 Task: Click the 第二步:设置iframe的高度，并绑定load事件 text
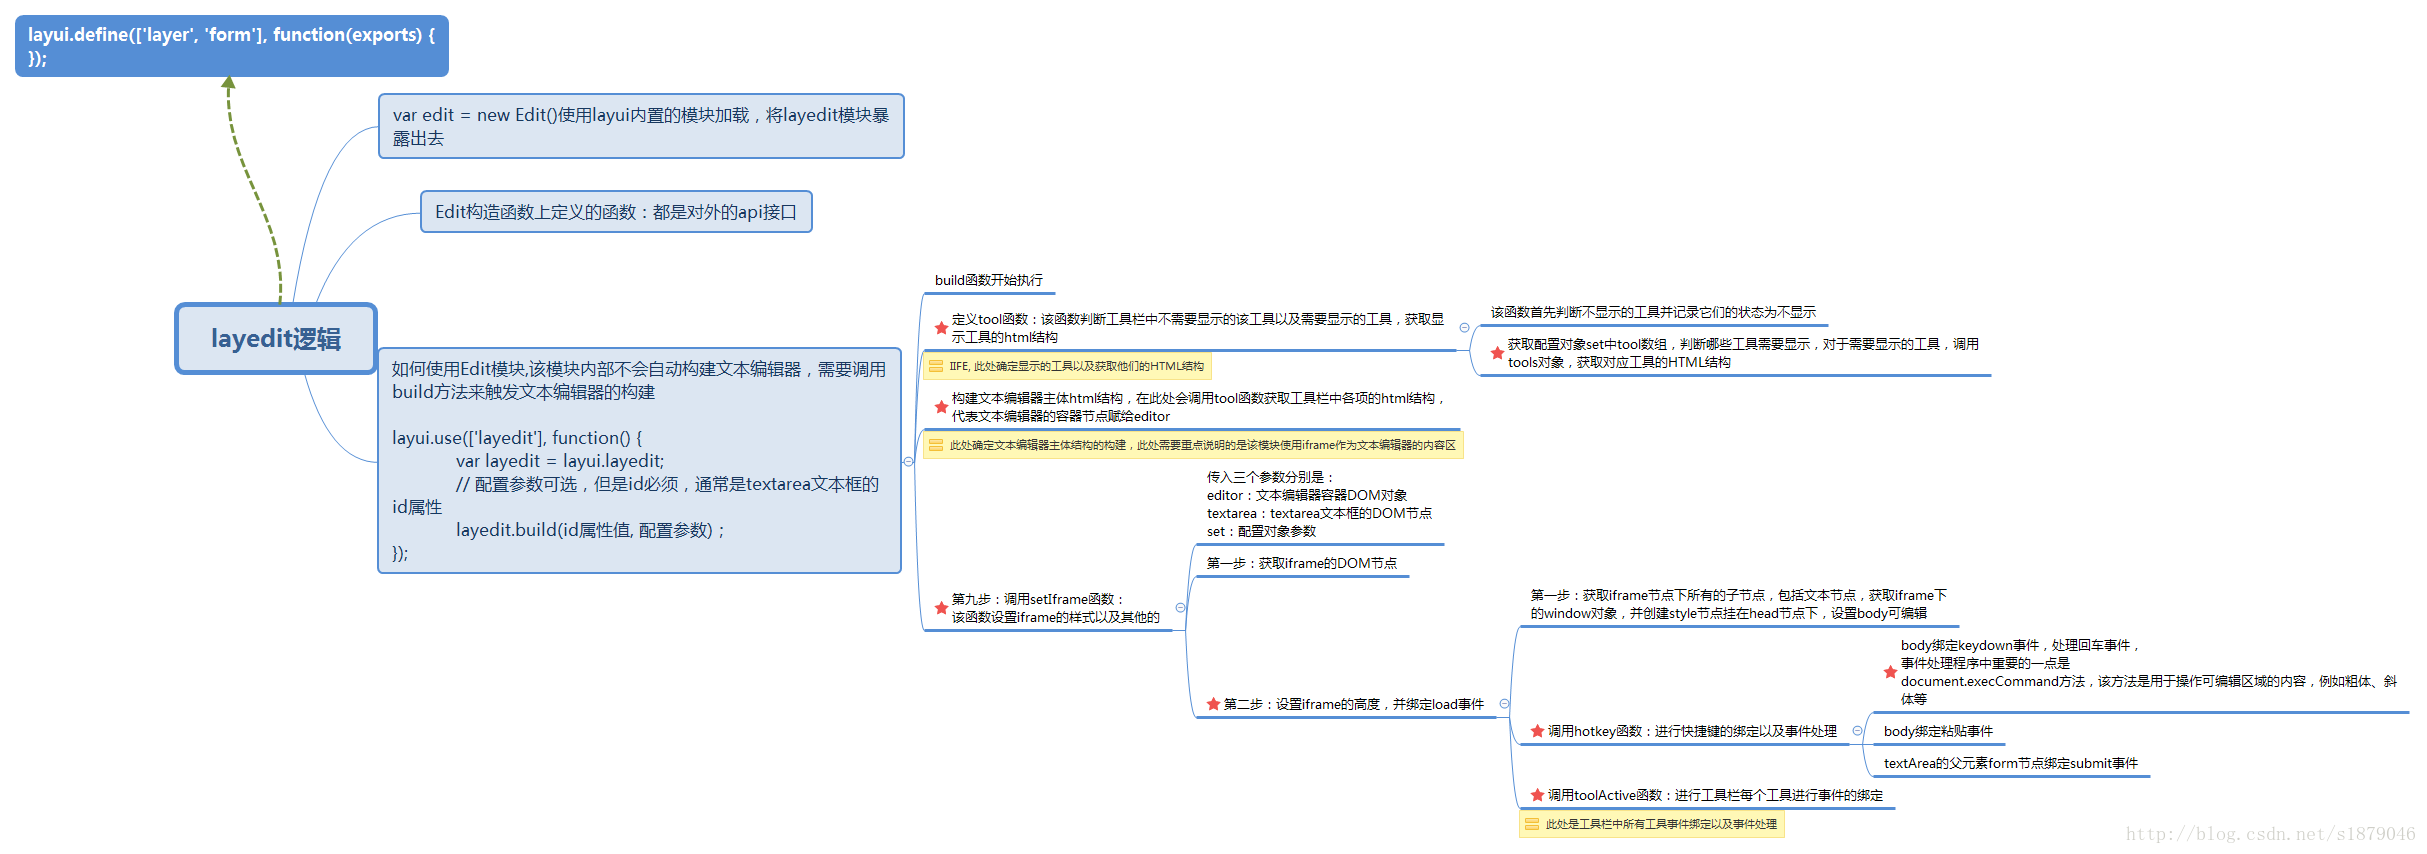tap(1354, 704)
